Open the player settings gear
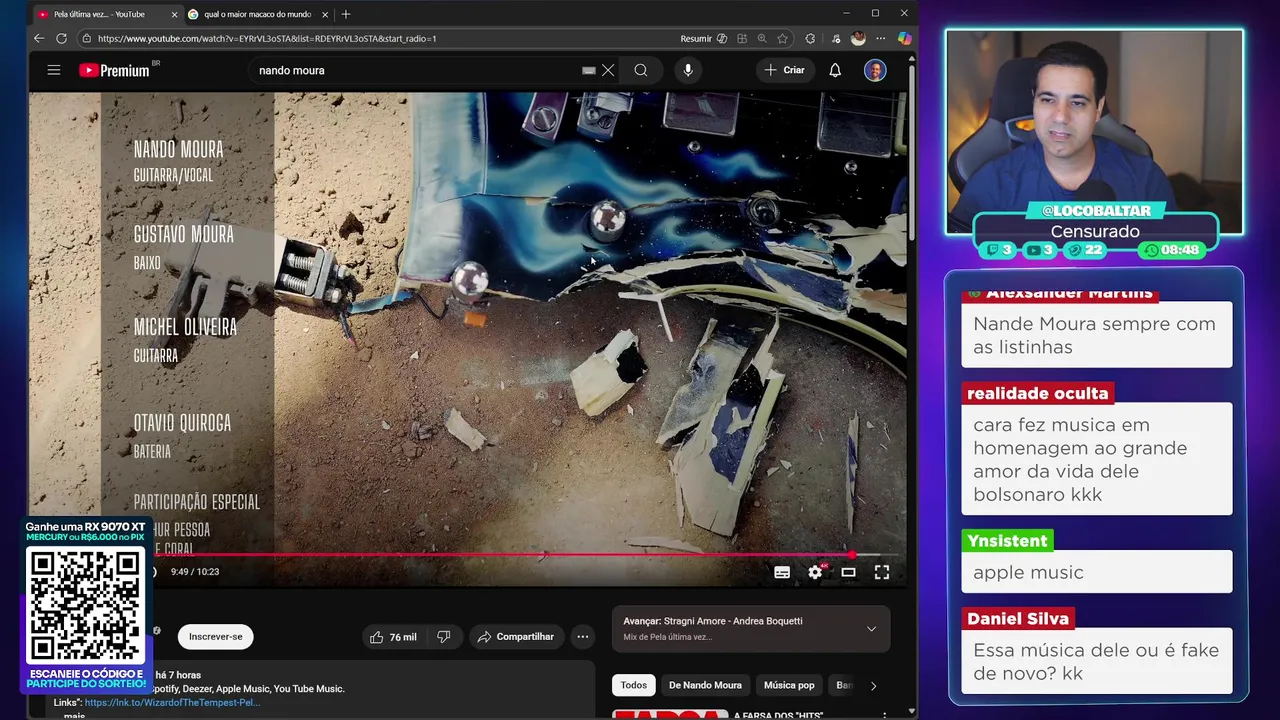The image size is (1280, 720). 815,572
